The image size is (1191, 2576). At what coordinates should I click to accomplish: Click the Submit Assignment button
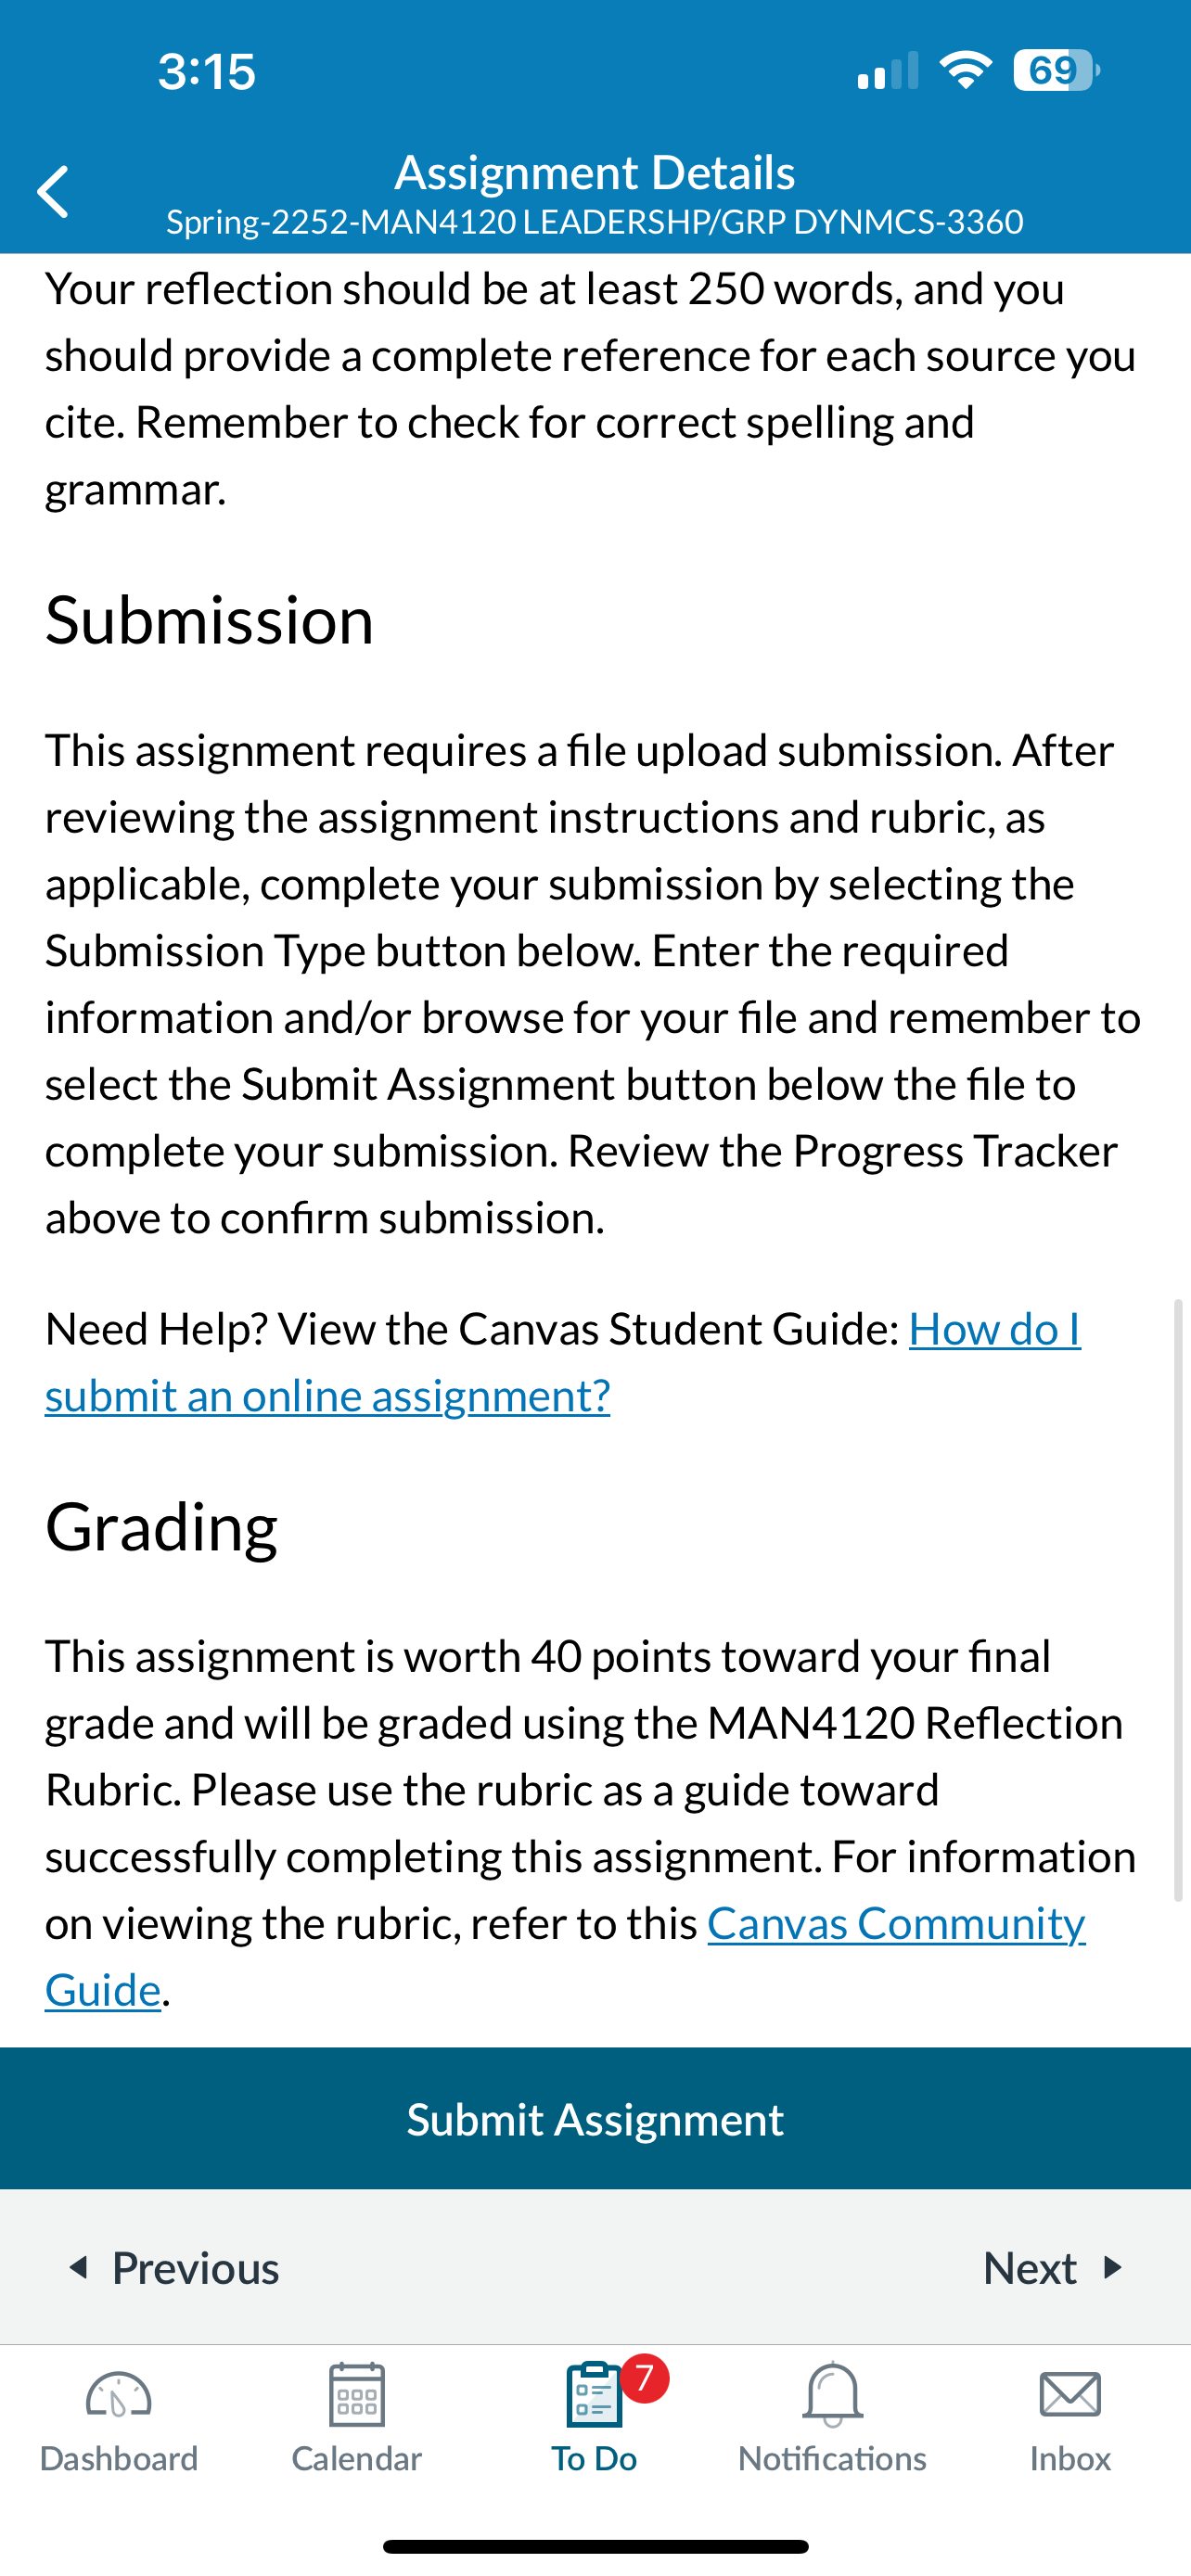[595, 2119]
